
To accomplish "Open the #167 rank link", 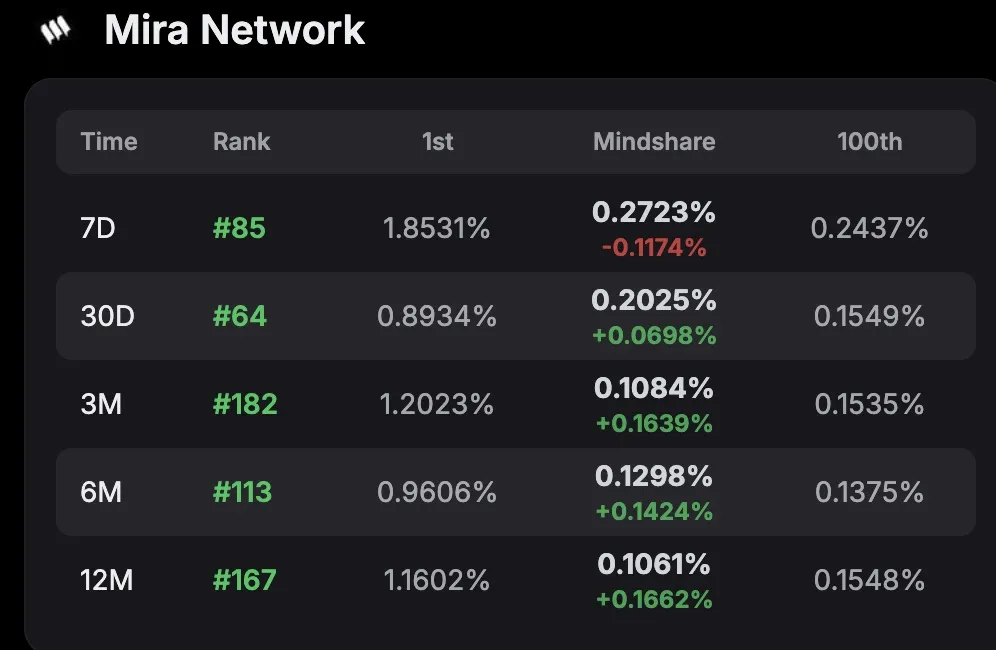I will point(245,580).
